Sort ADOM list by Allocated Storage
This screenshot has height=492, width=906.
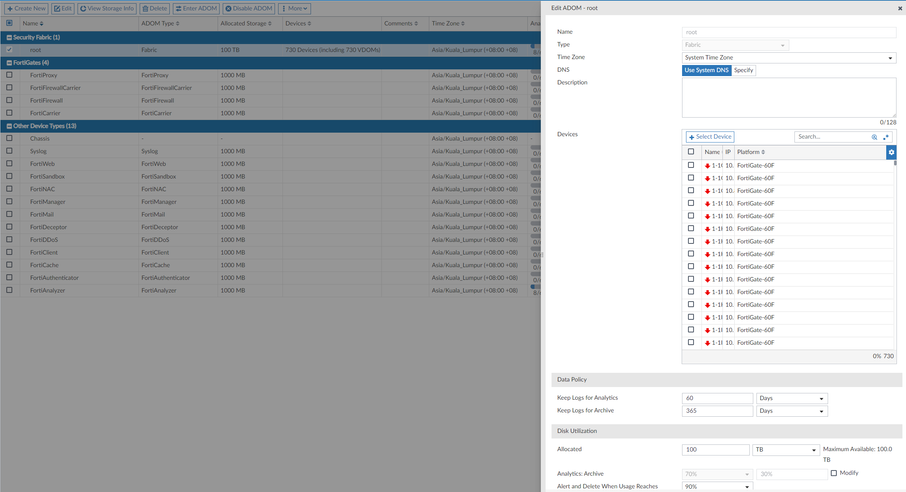point(246,24)
